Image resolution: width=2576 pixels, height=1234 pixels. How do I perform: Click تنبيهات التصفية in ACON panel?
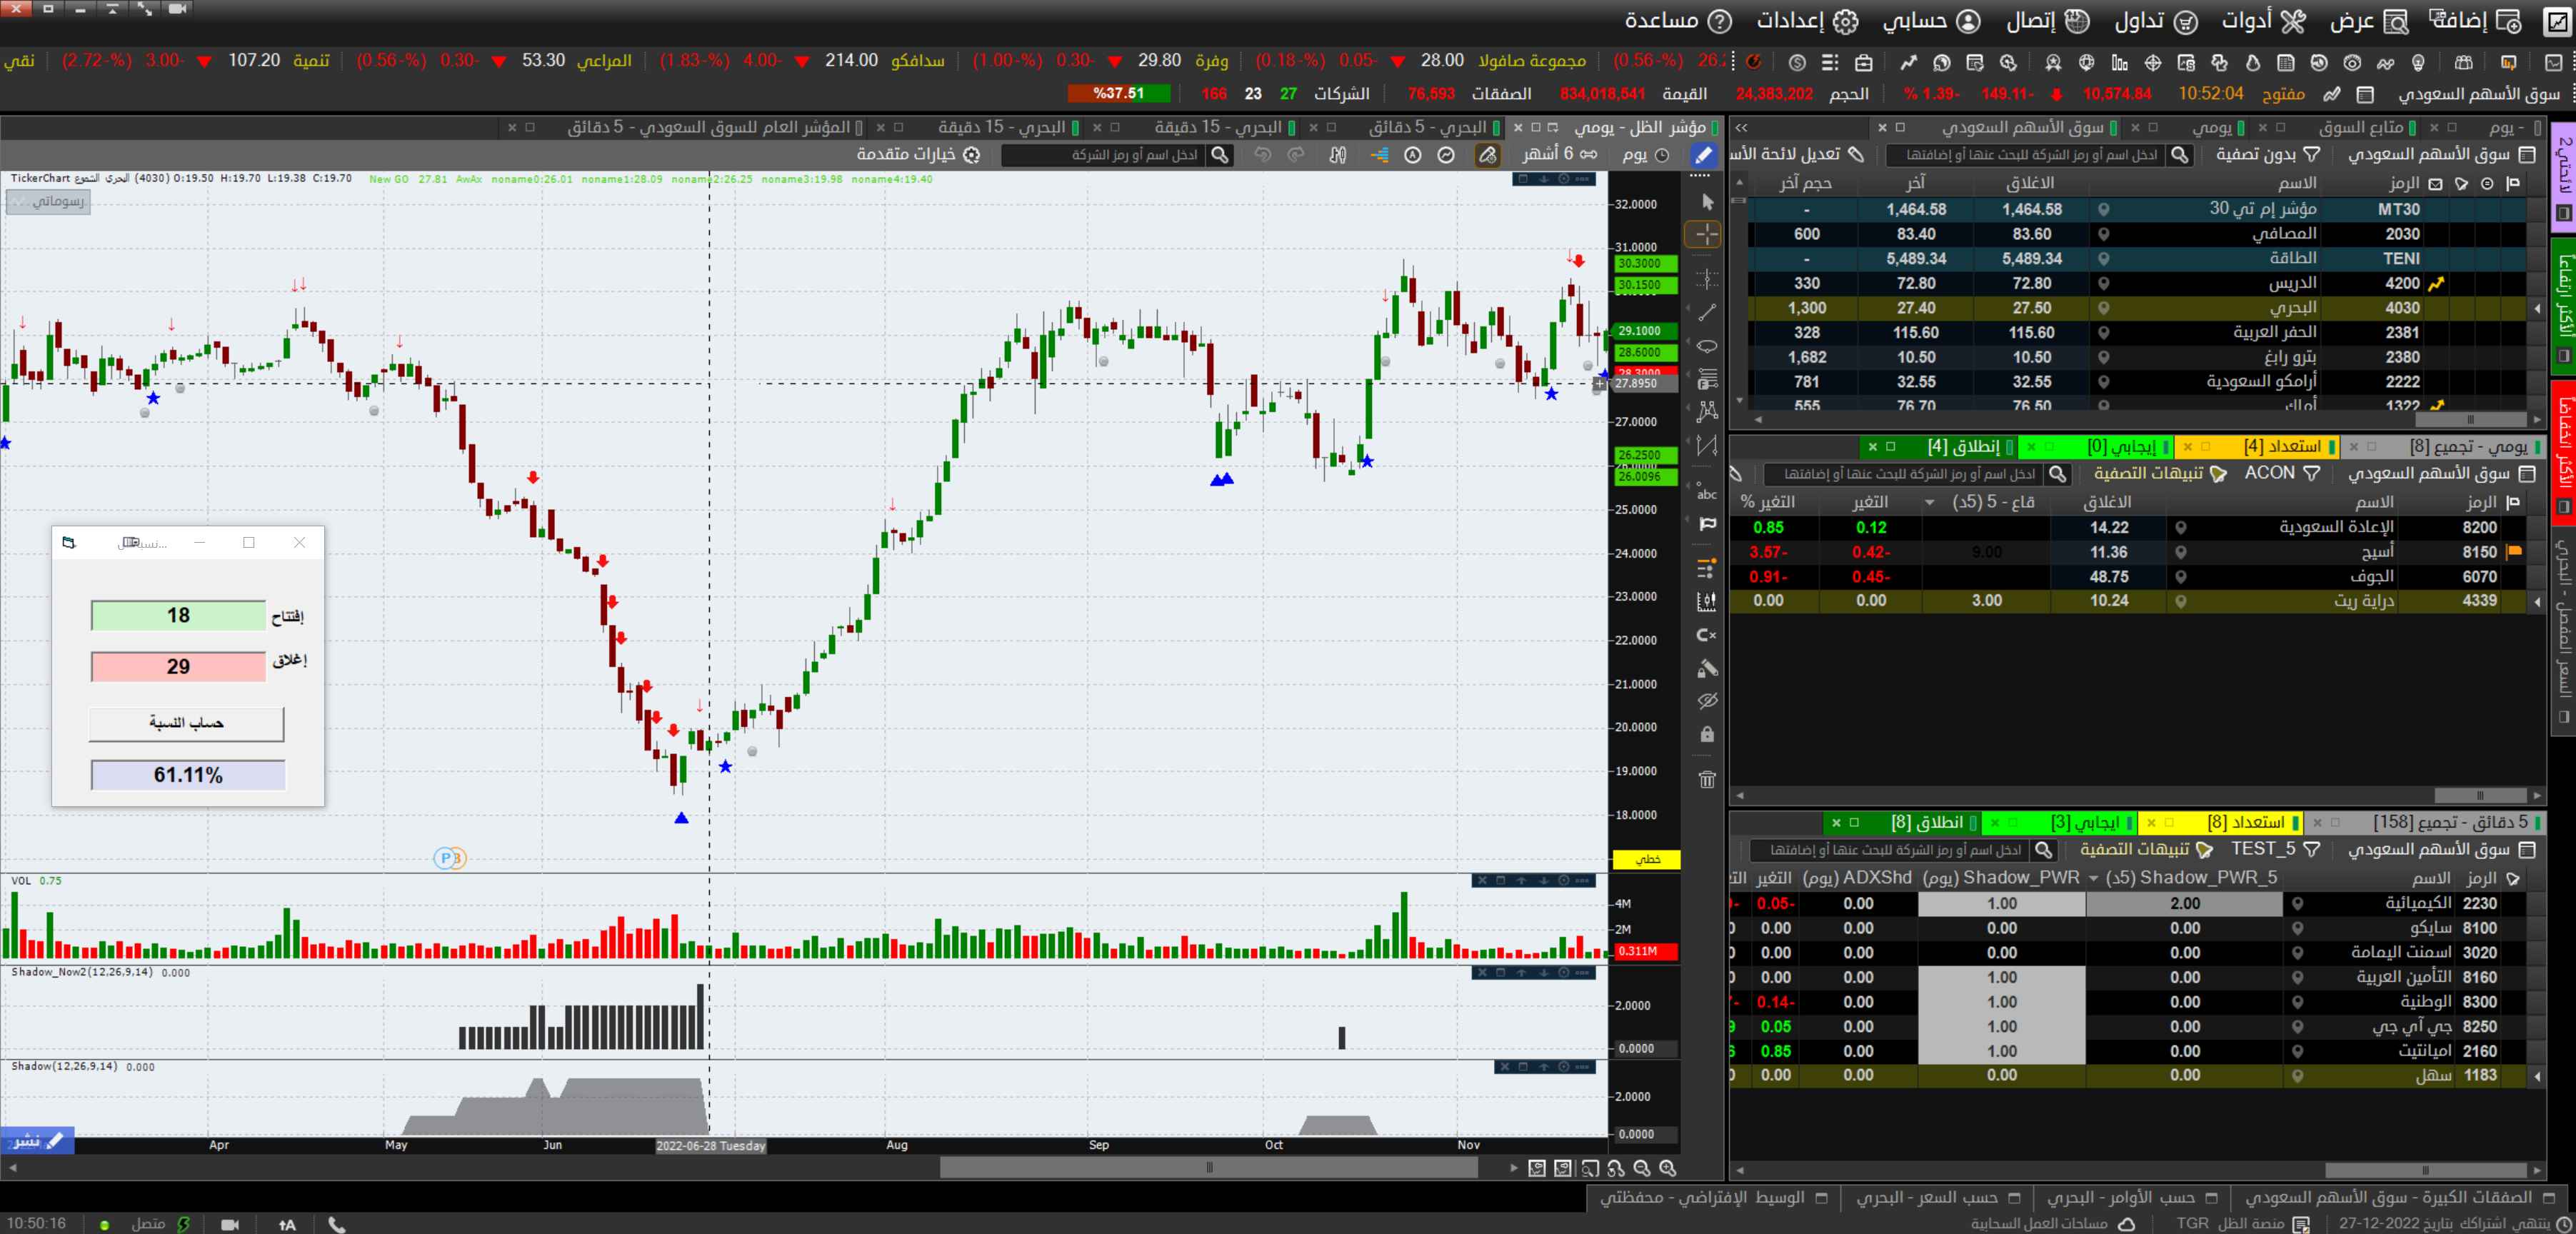coord(2161,473)
